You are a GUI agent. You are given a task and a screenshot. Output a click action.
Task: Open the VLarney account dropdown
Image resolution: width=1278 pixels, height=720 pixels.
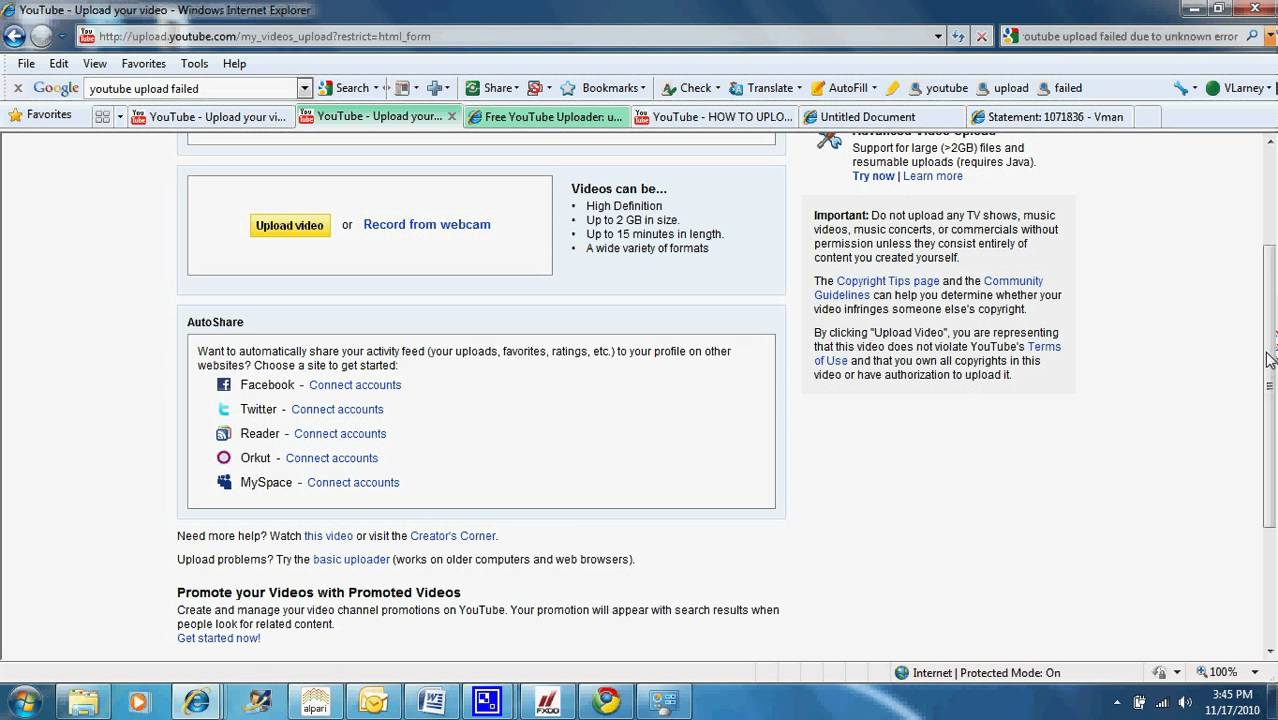point(1236,88)
